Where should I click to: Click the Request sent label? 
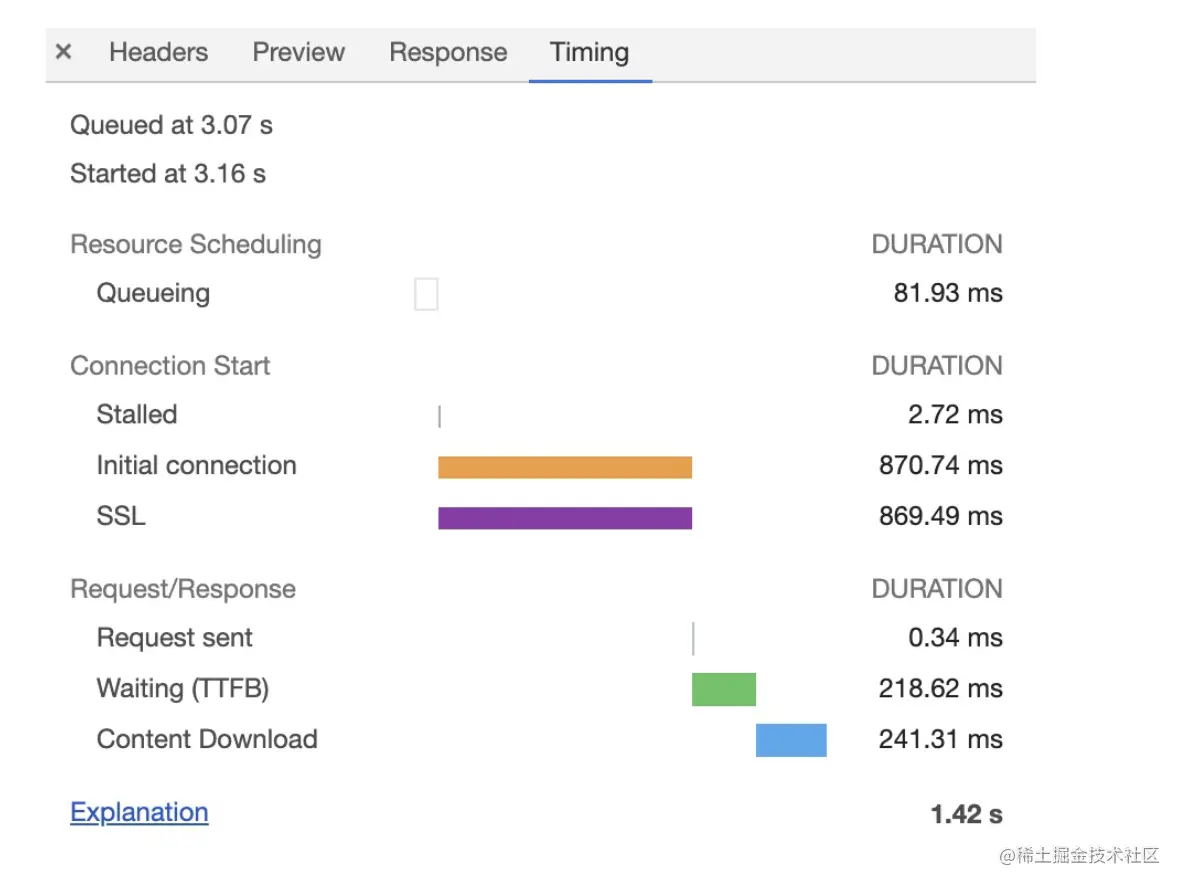click(x=174, y=638)
